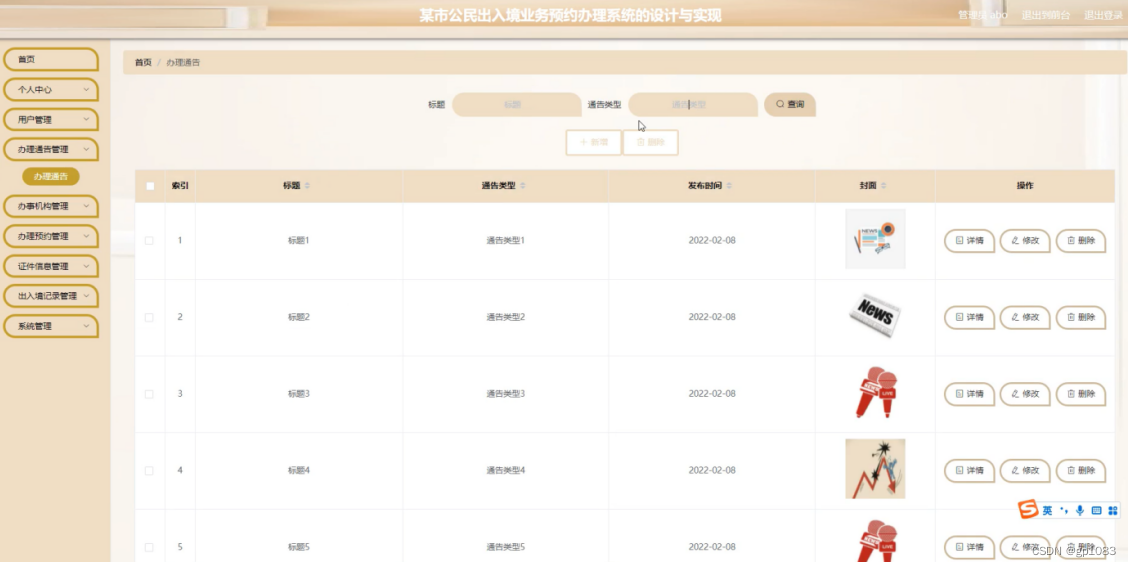Click the 新增 add button
1131x567 pixels.
[594, 142]
